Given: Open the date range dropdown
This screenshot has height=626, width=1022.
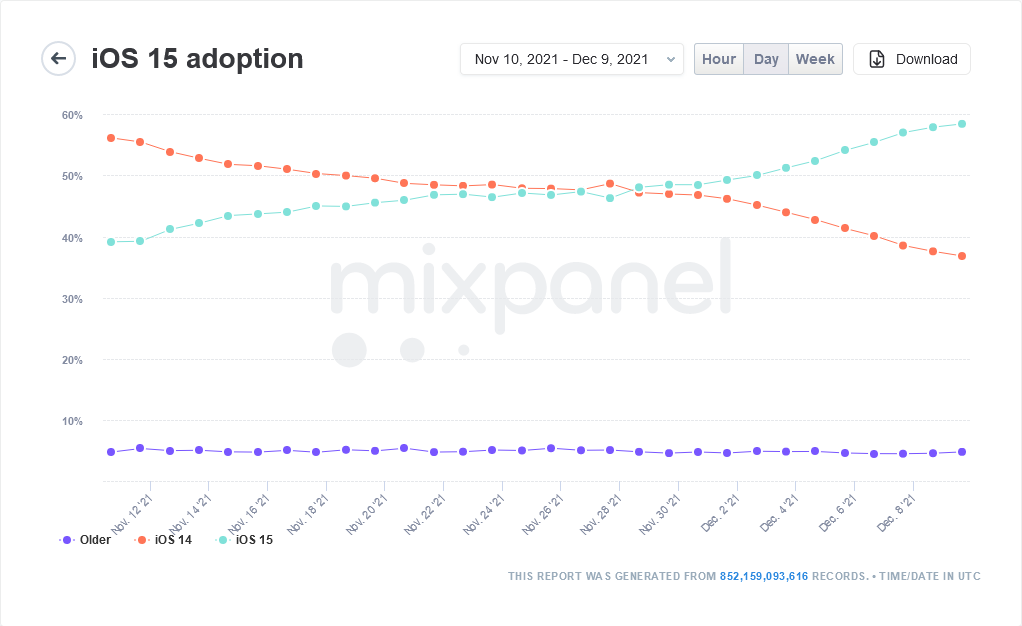Looking at the screenshot, I should coord(572,59).
